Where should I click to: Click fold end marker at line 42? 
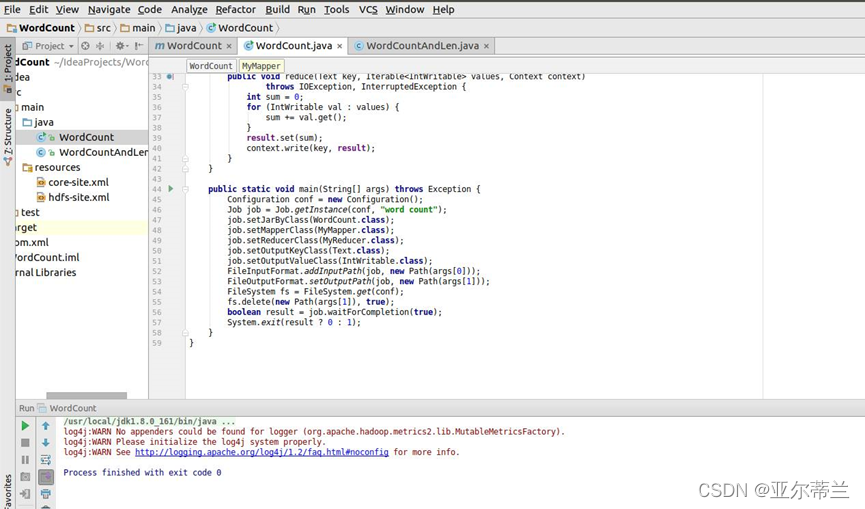185,169
